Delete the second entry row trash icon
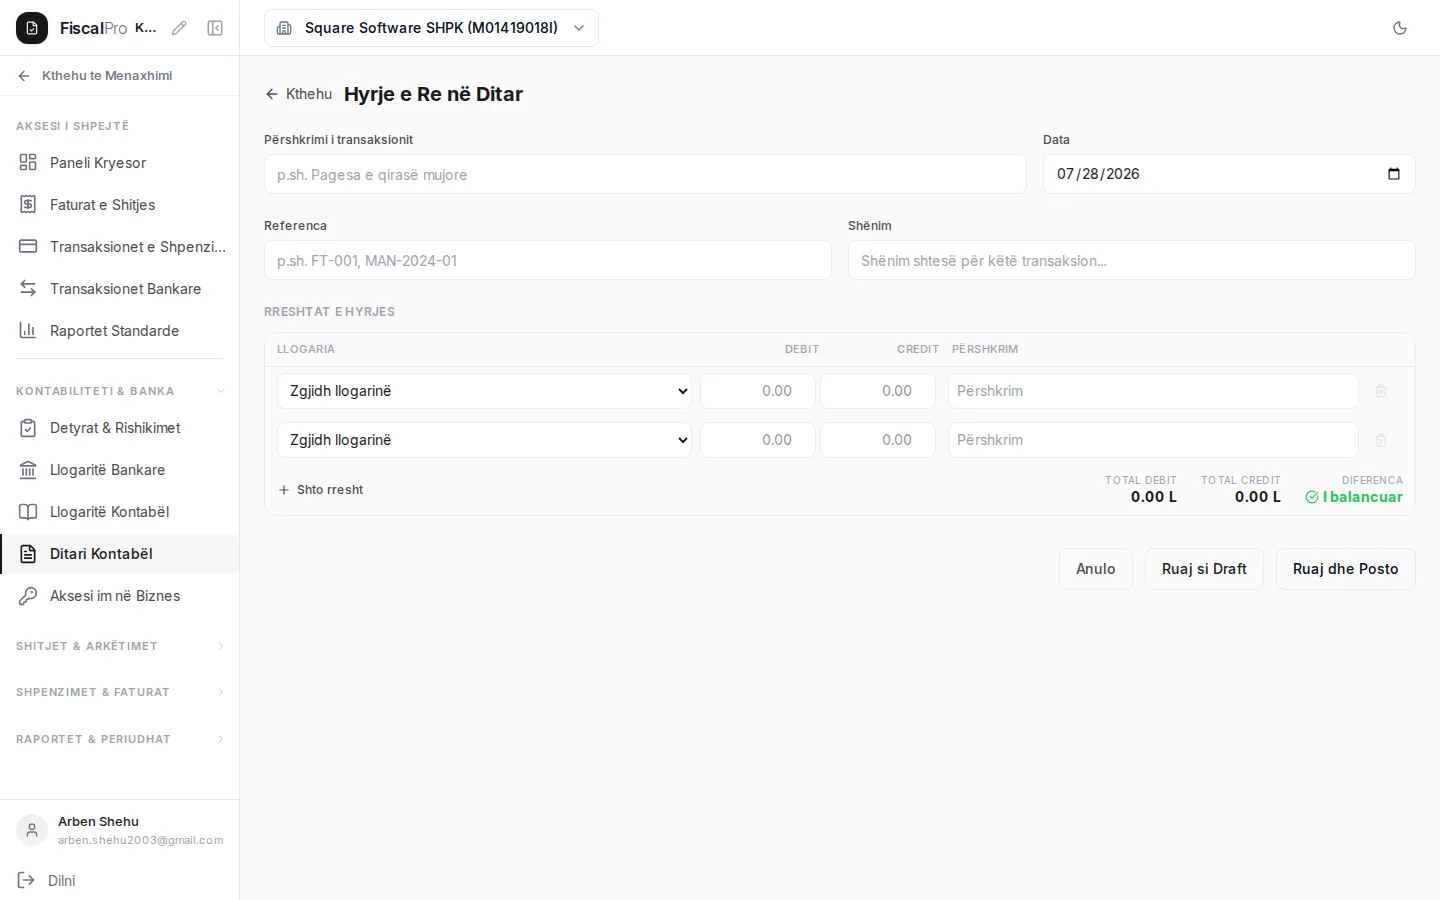This screenshot has width=1440, height=900. click(x=1381, y=440)
